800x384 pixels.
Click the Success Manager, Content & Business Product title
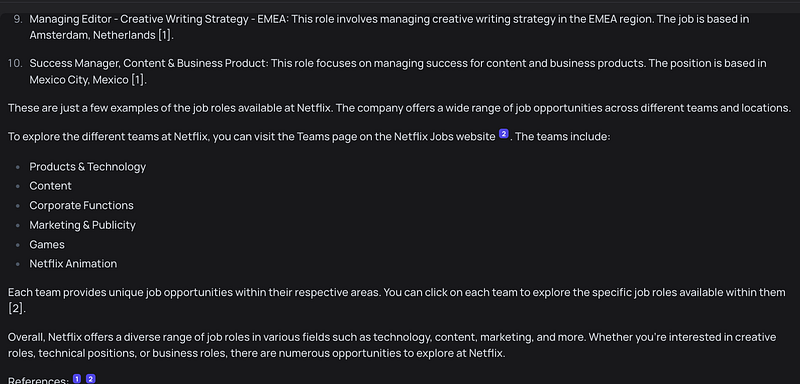tap(148, 63)
